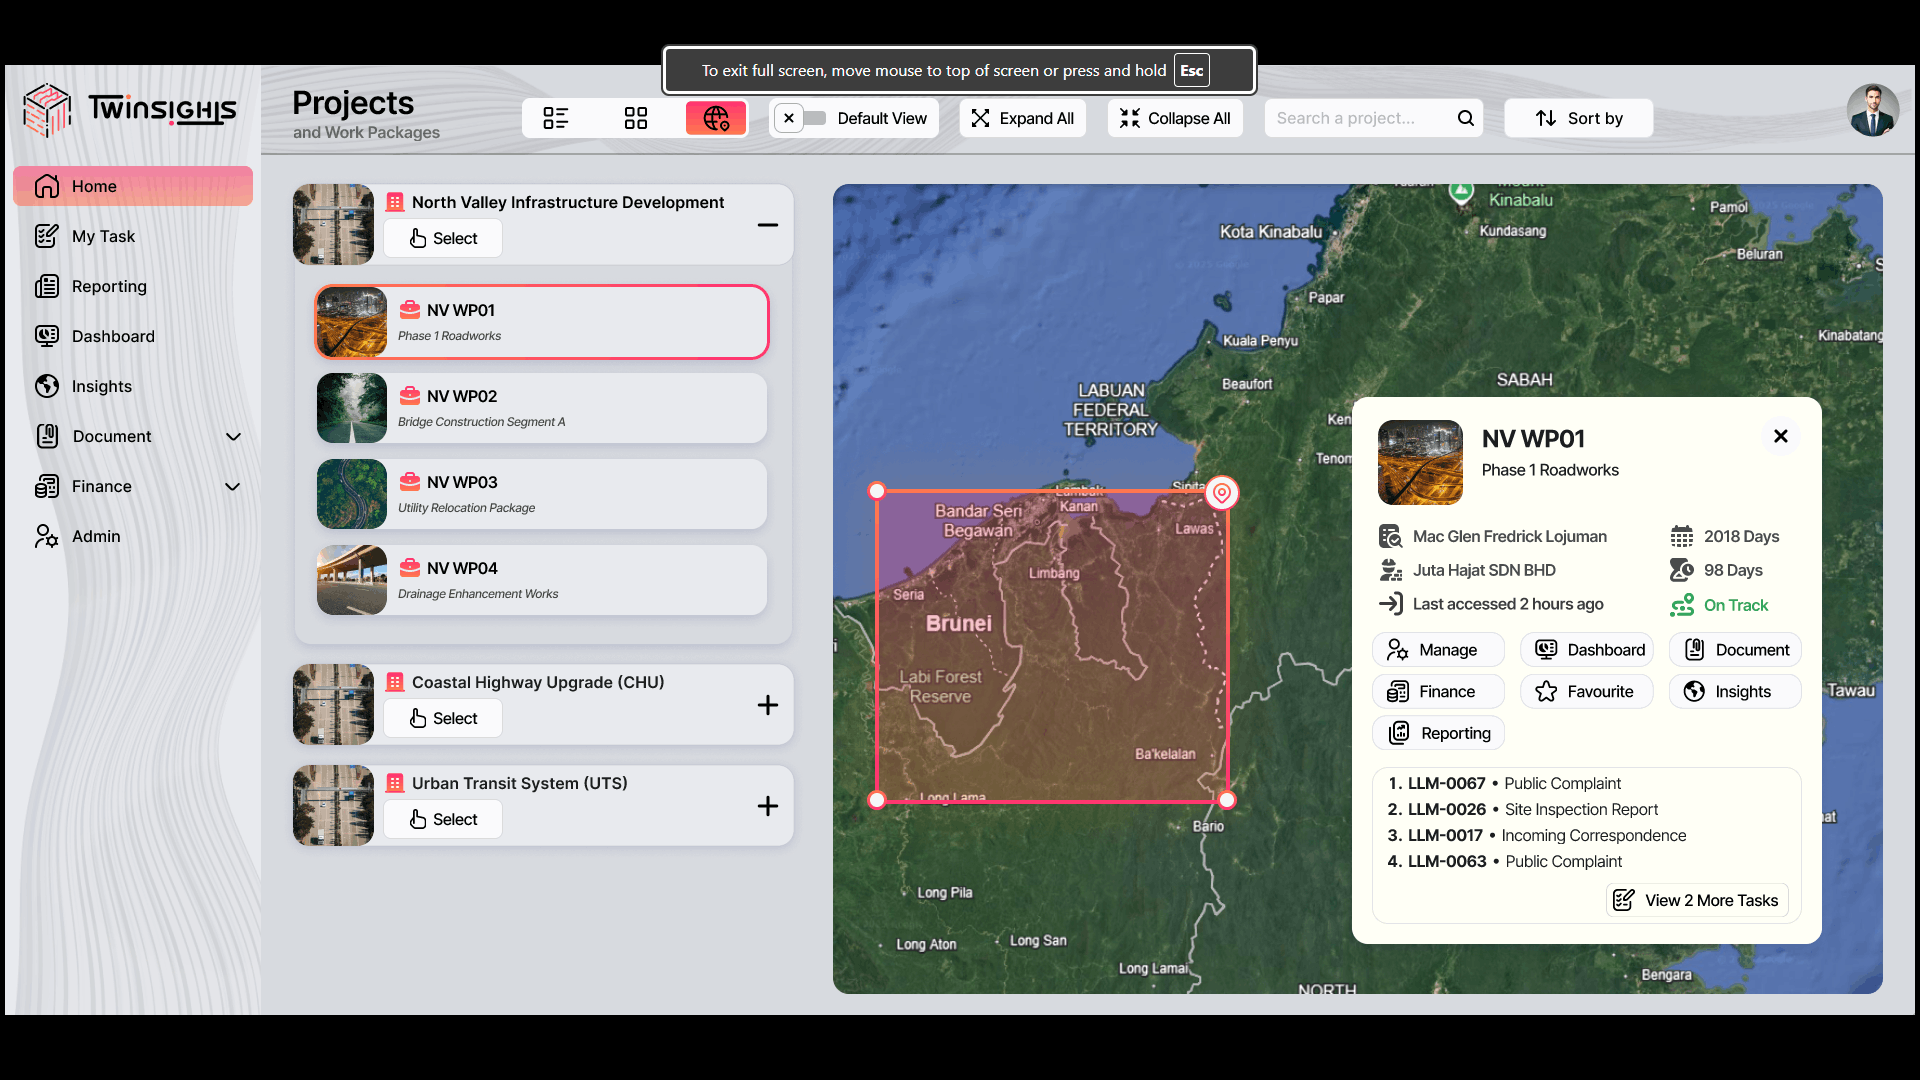Go to Reporting in sidebar
Screen dimensions: 1920x1080
[109, 287]
